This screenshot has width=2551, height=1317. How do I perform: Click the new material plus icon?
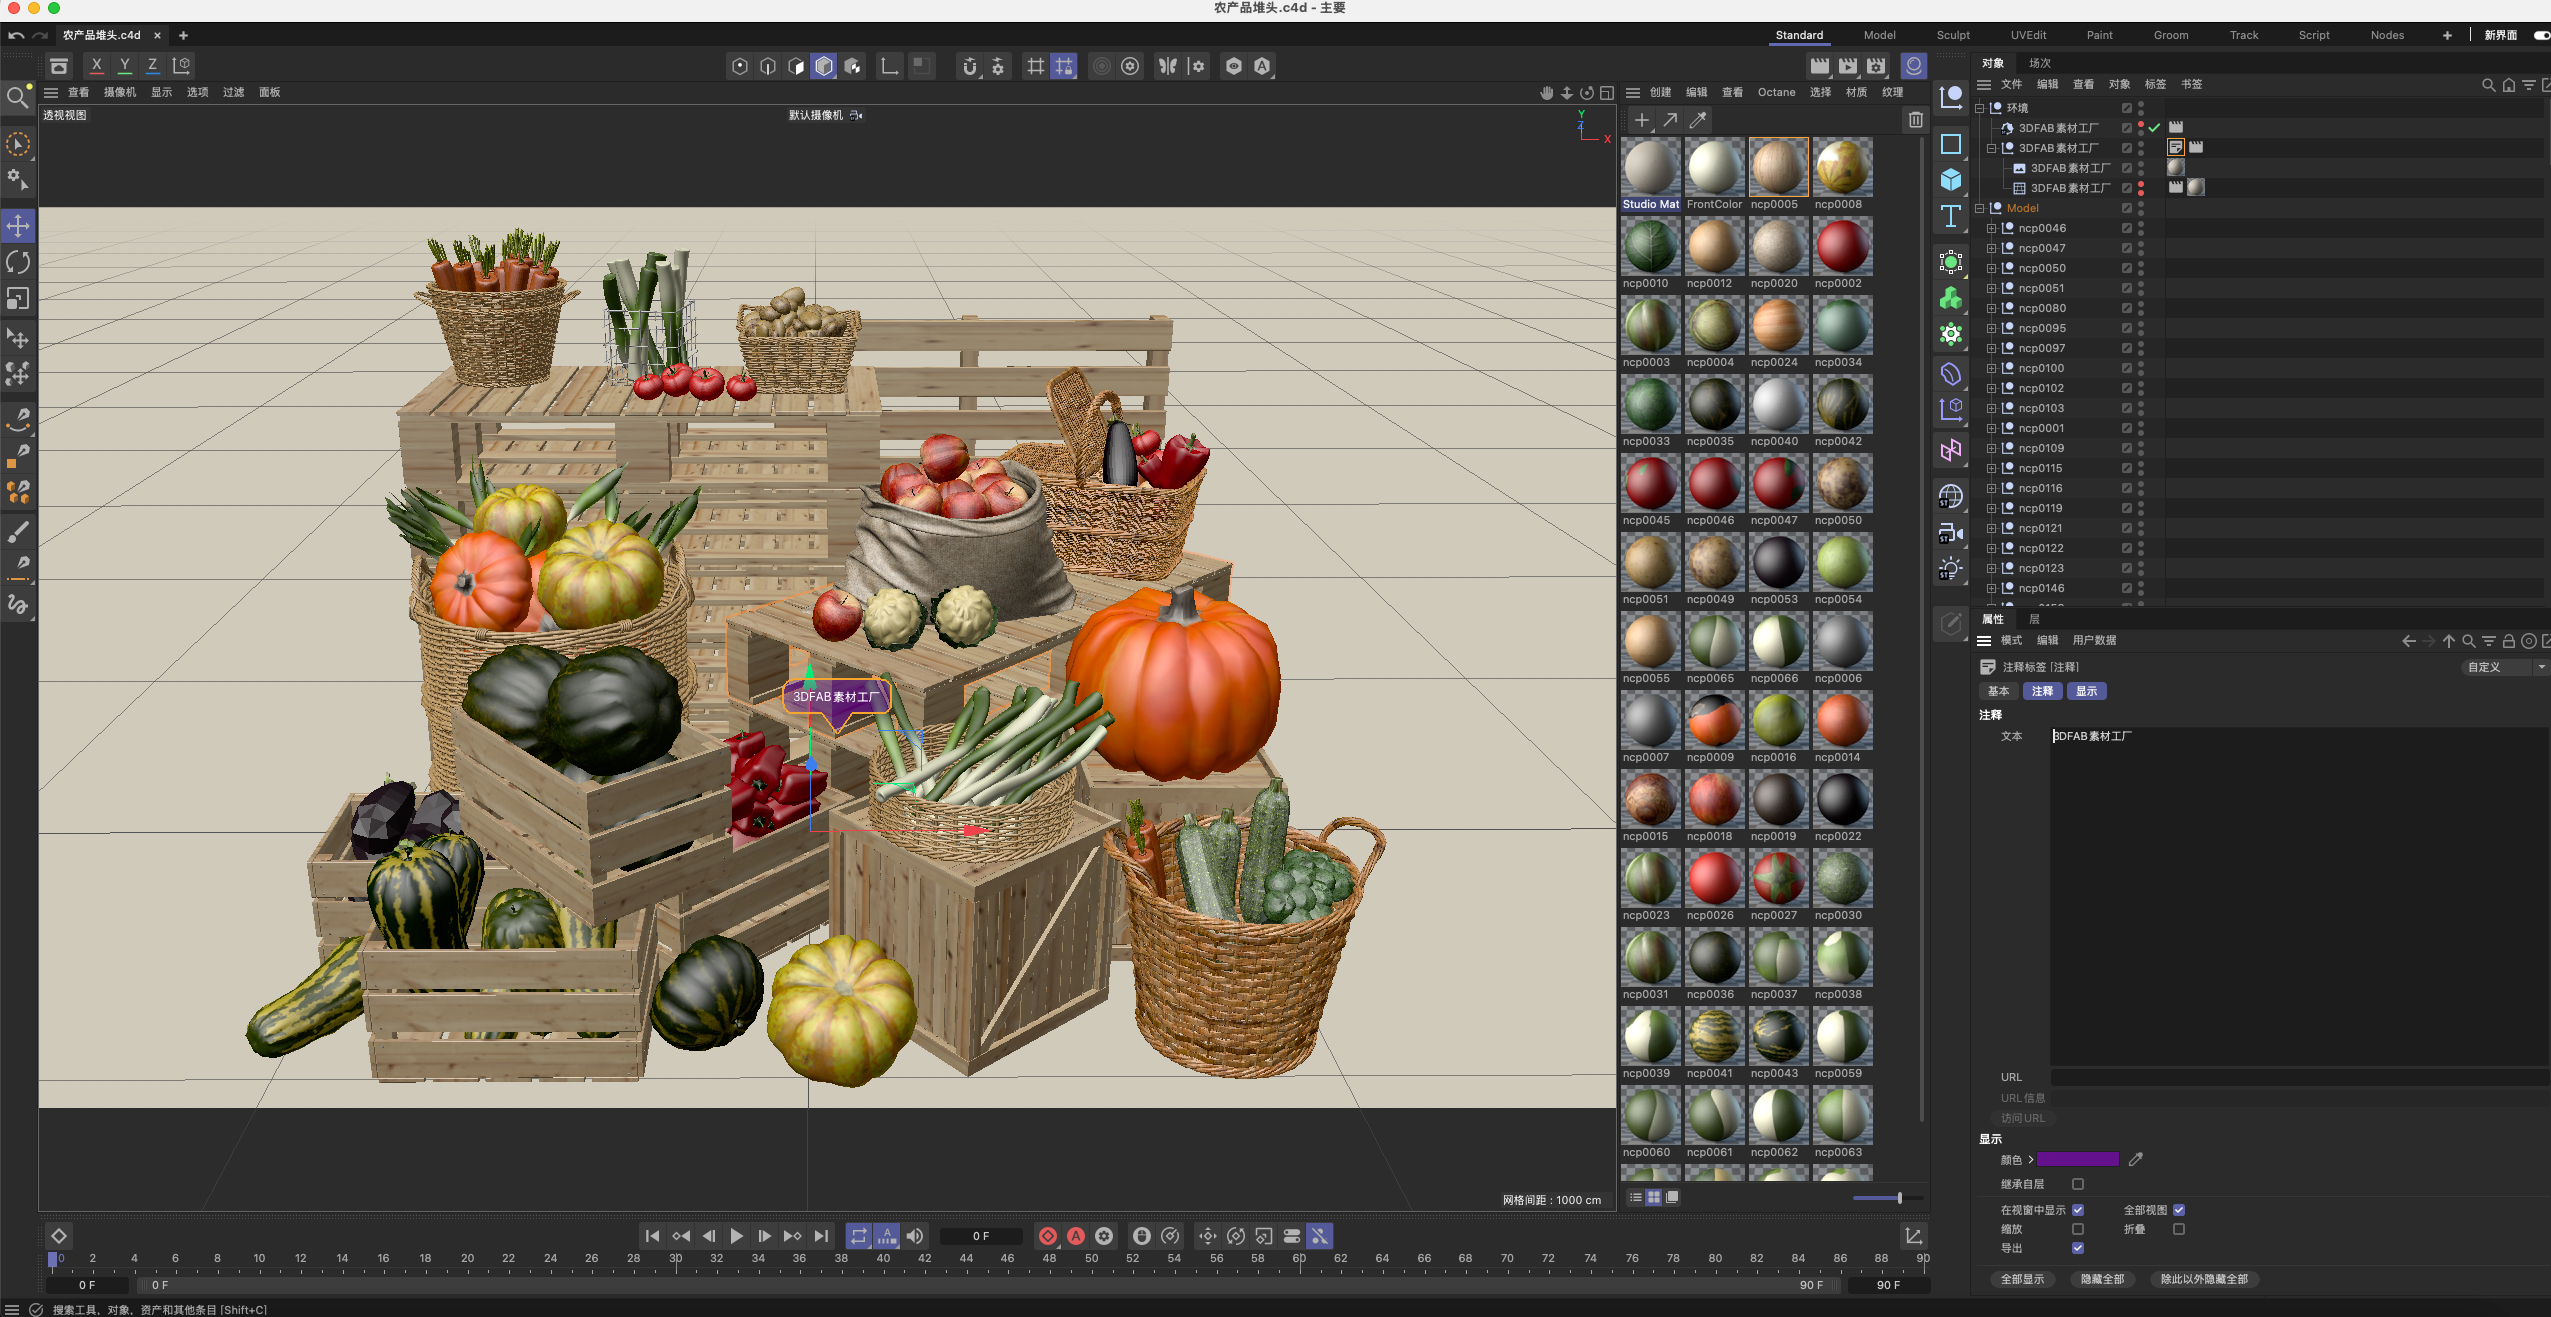pyautogui.click(x=1641, y=120)
